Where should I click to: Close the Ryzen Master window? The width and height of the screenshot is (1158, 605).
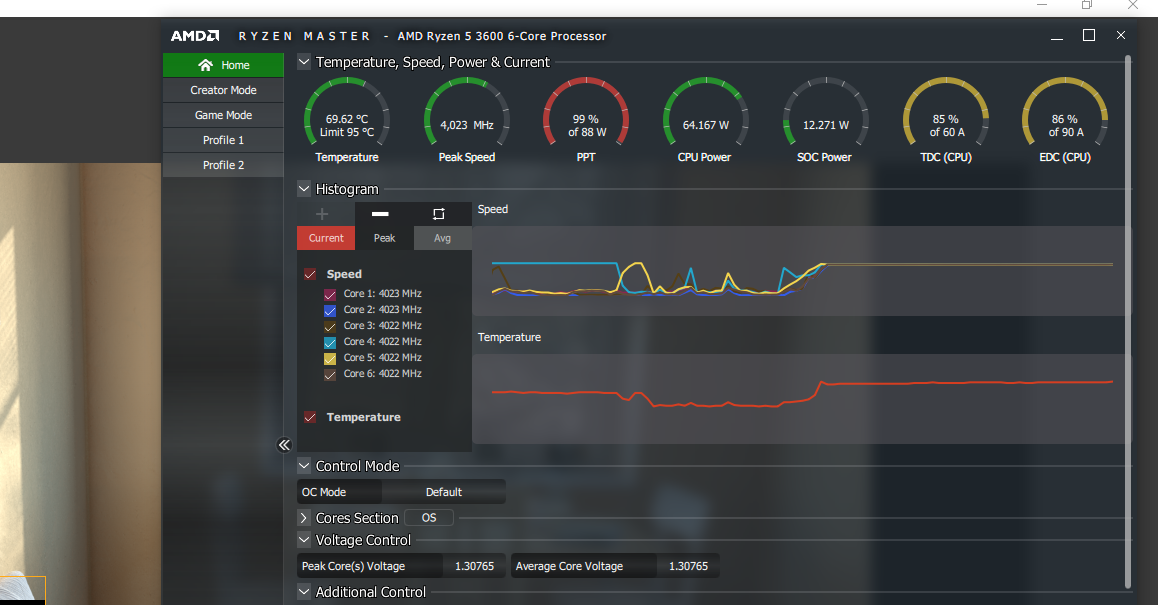(1121, 35)
